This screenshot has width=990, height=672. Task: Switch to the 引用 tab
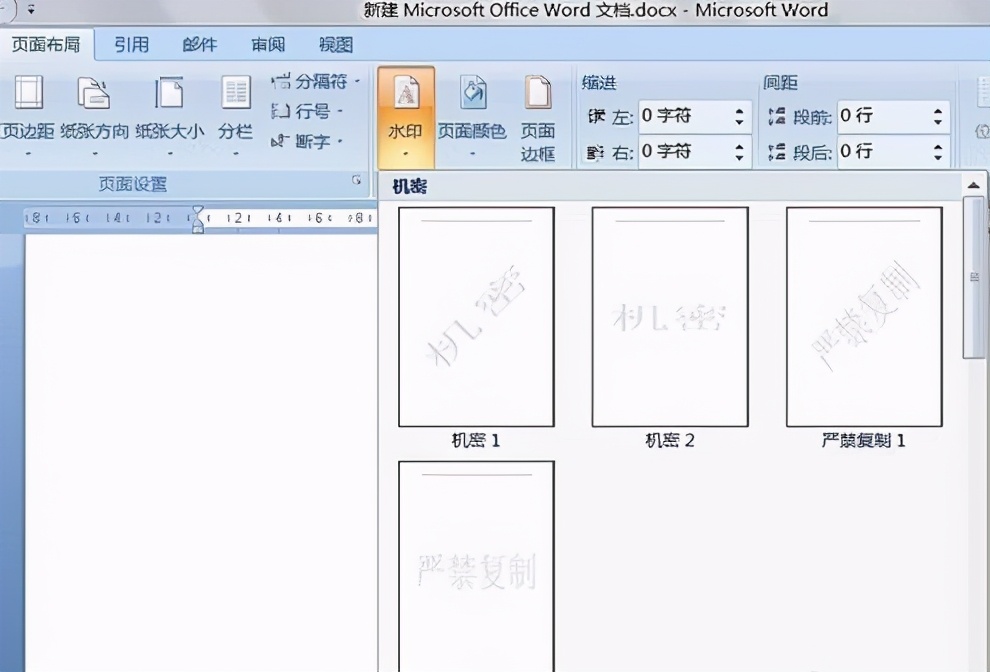pos(131,45)
